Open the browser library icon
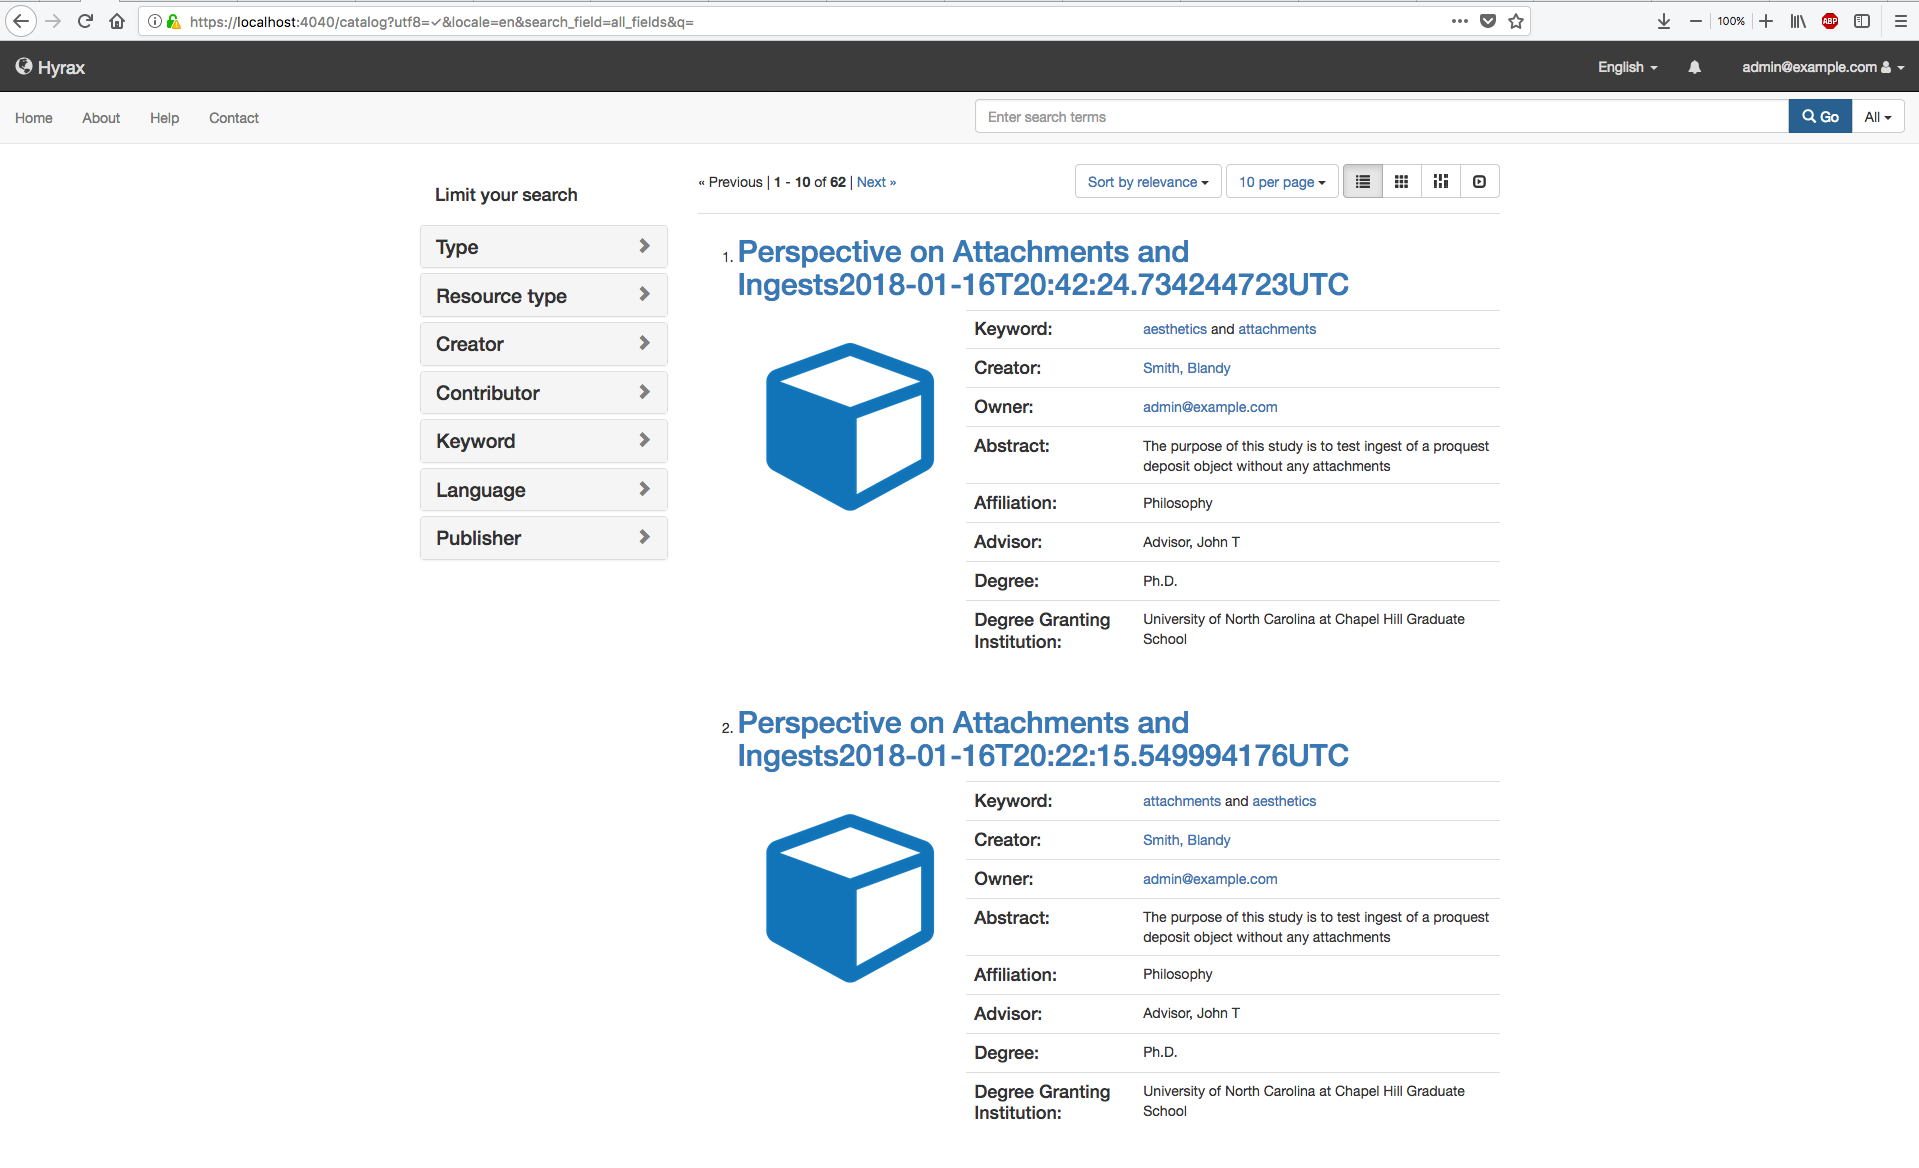 pos(1798,21)
